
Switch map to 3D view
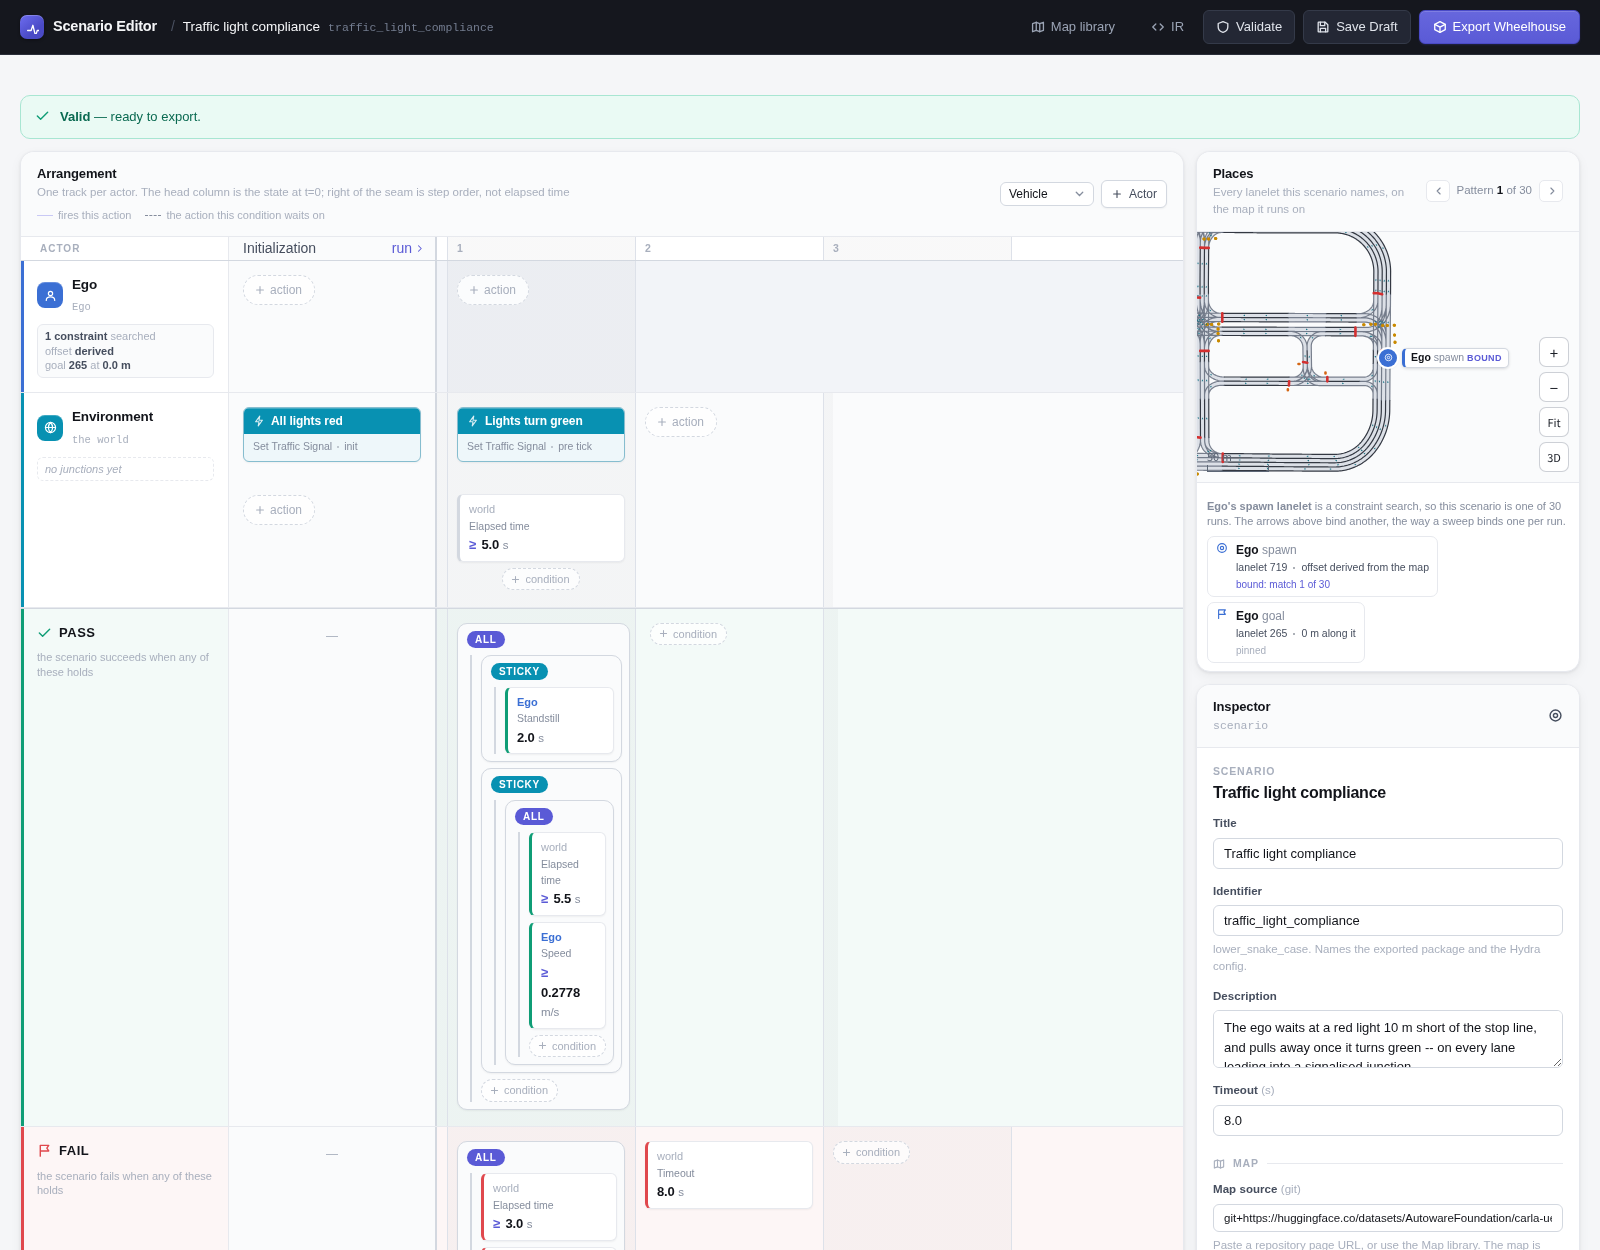coord(1554,458)
